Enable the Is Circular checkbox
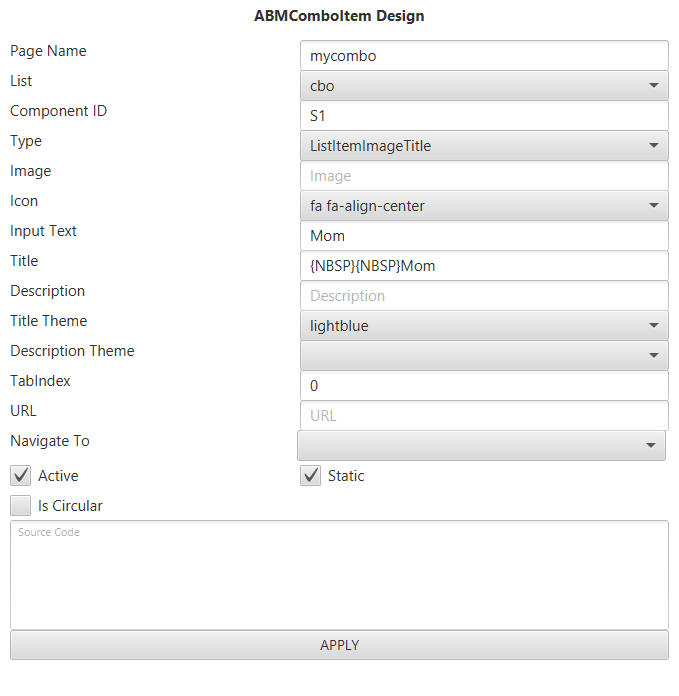The width and height of the screenshot is (679, 696). tap(21, 506)
